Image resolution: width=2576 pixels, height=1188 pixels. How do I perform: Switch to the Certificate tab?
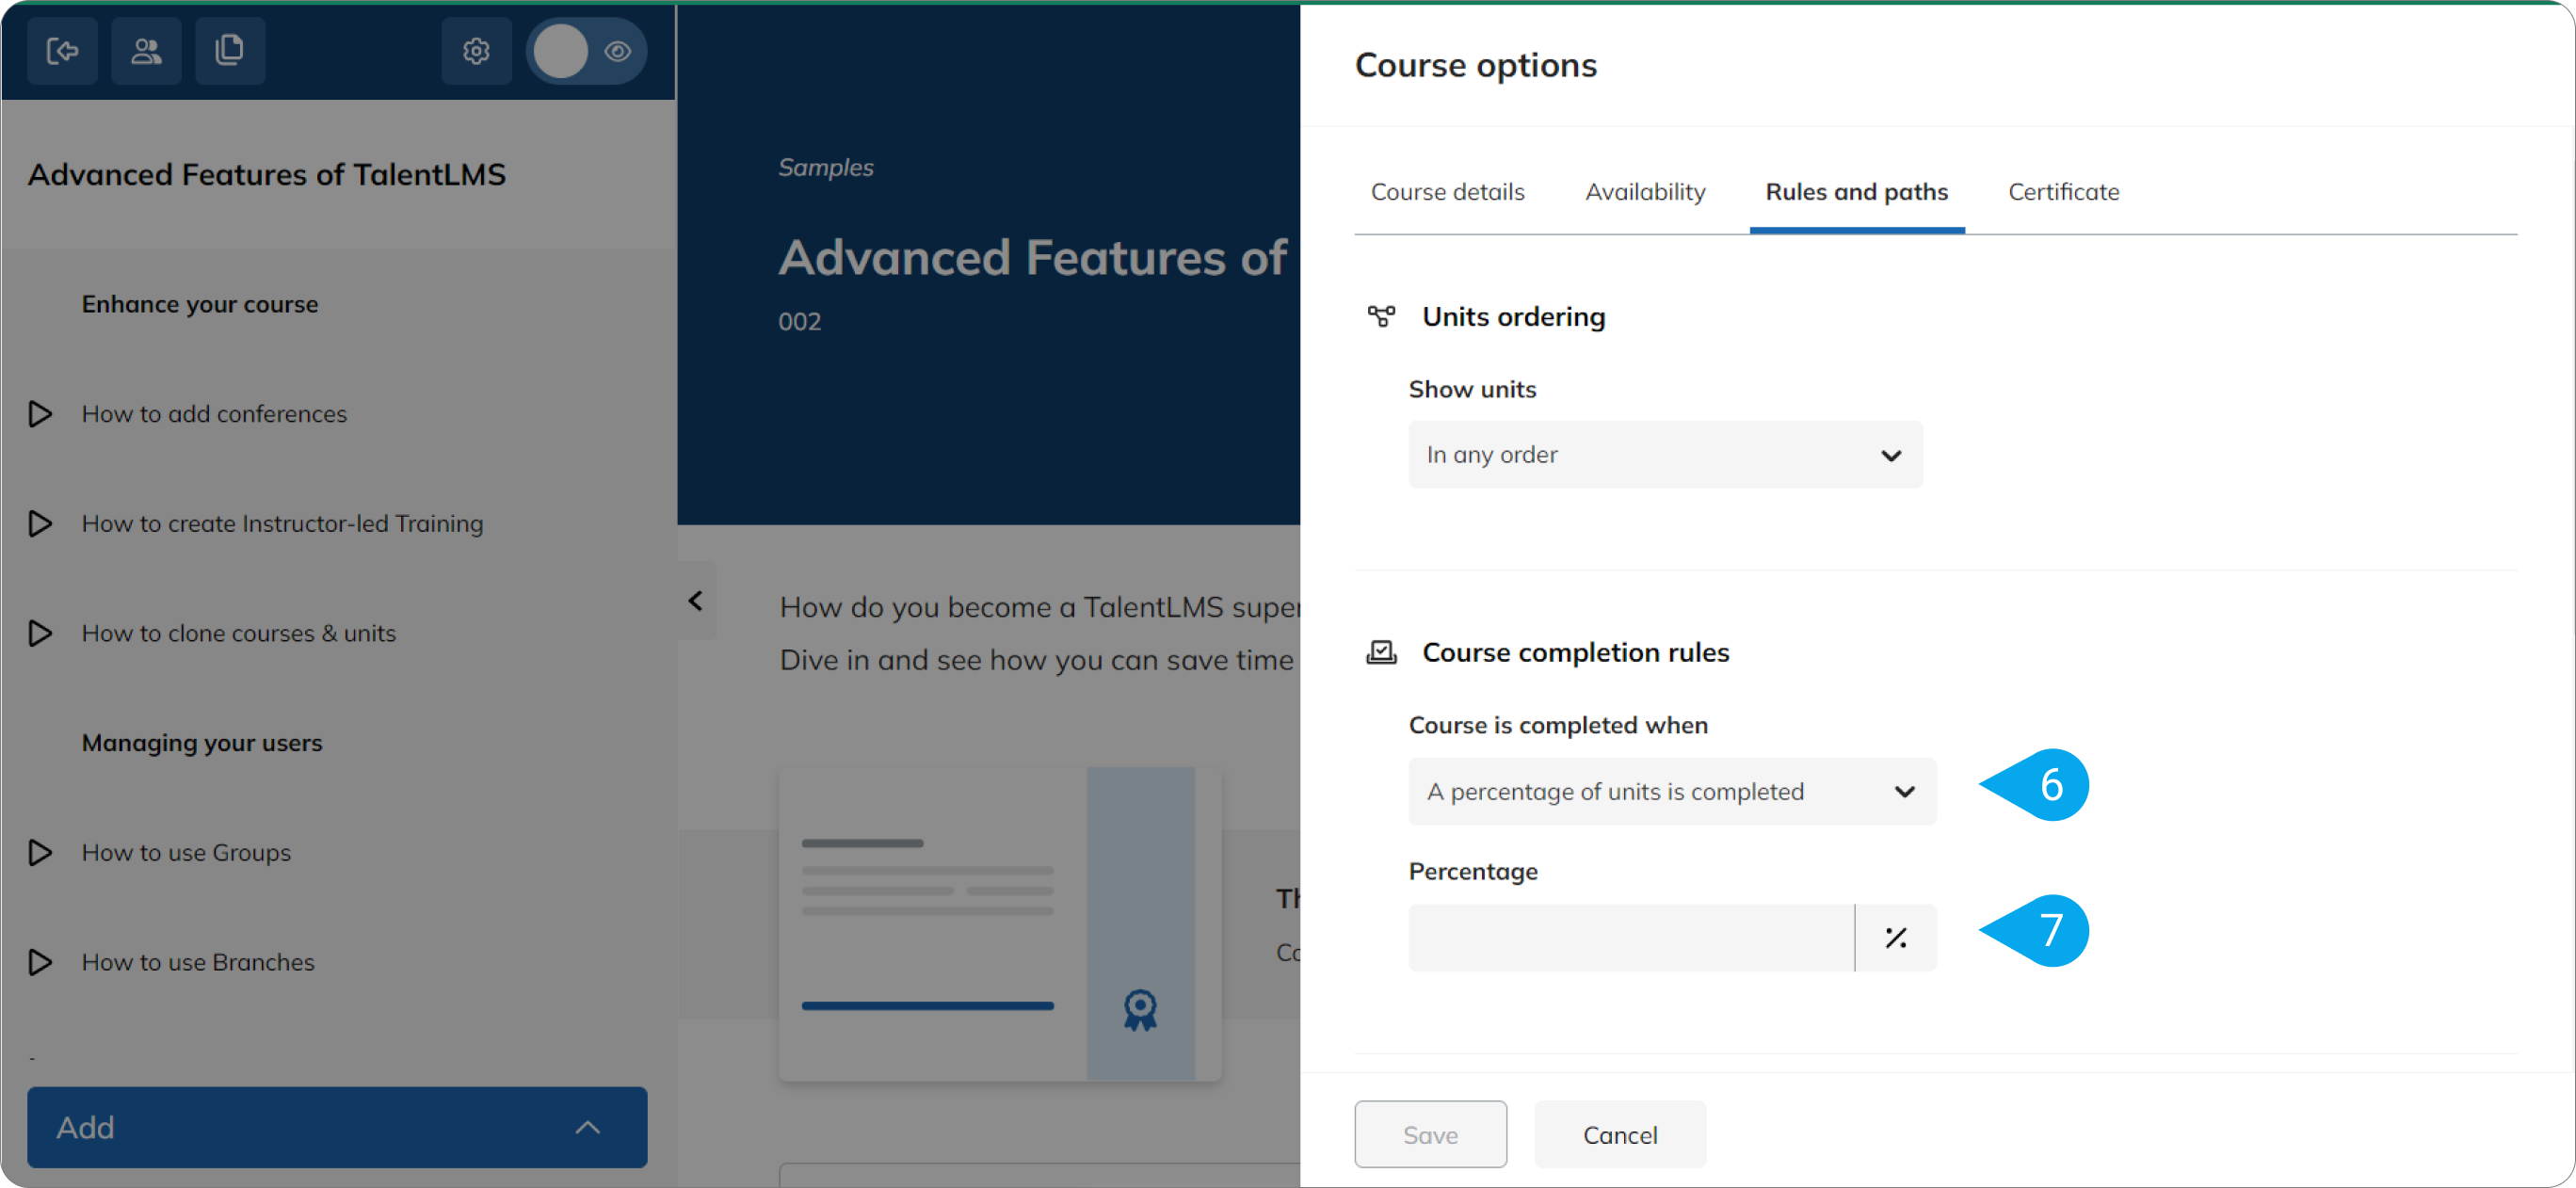2063,192
